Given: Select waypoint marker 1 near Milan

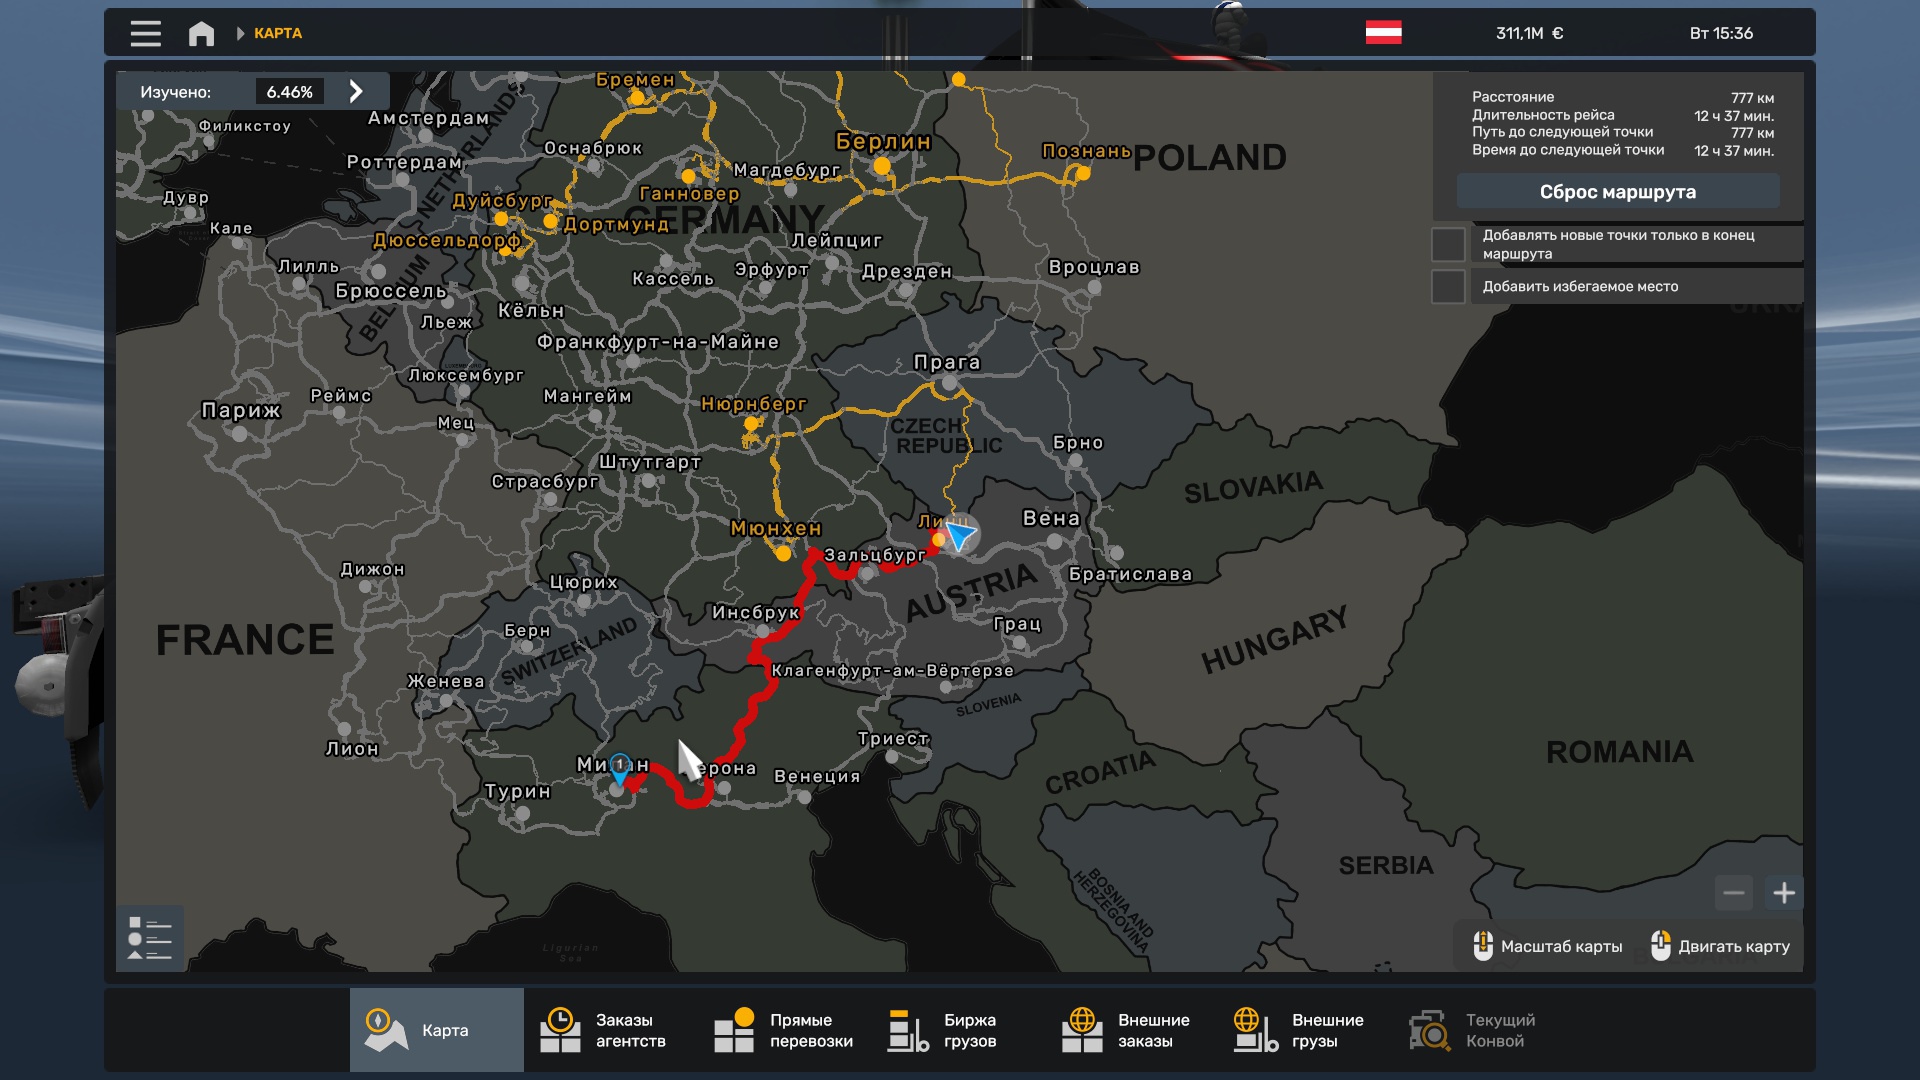Looking at the screenshot, I should (x=620, y=768).
